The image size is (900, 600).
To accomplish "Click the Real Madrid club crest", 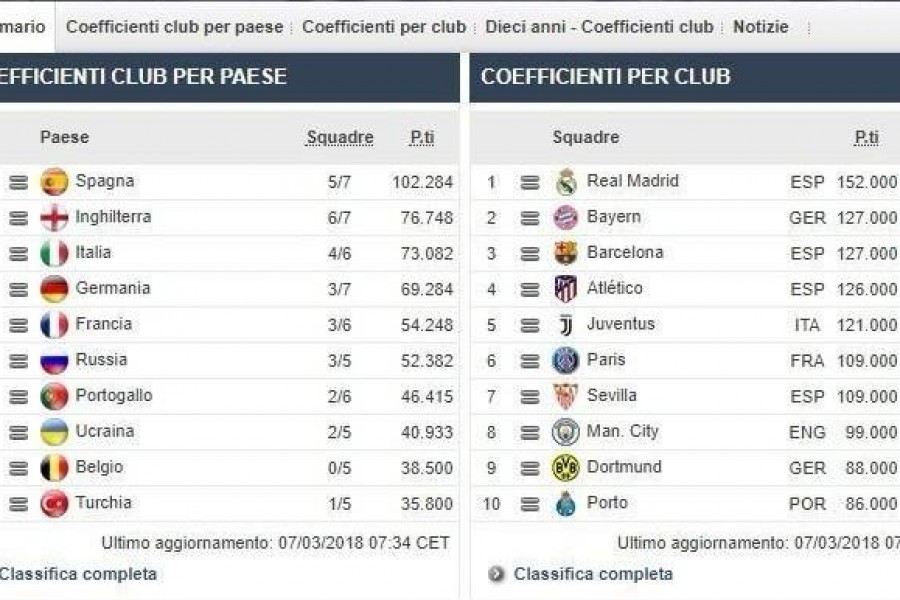I will pyautogui.click(x=566, y=183).
